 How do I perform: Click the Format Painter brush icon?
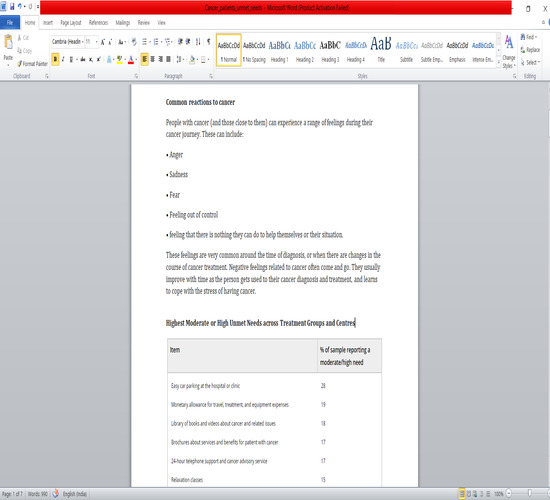point(20,64)
